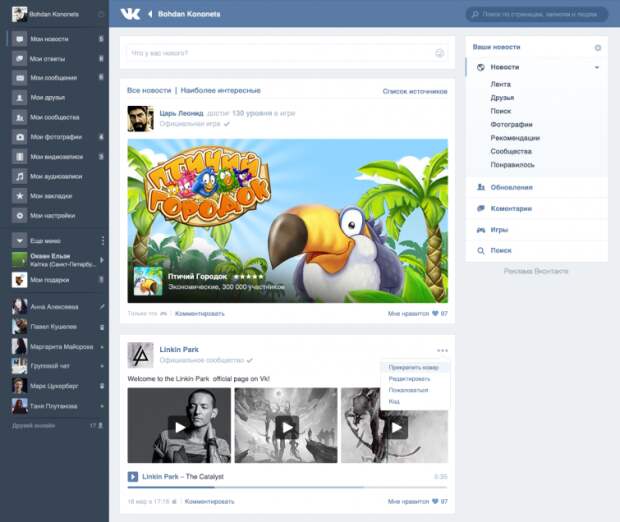Click Комментировать under the Linkin Park post
The height and width of the screenshot is (522, 620).
[210, 501]
